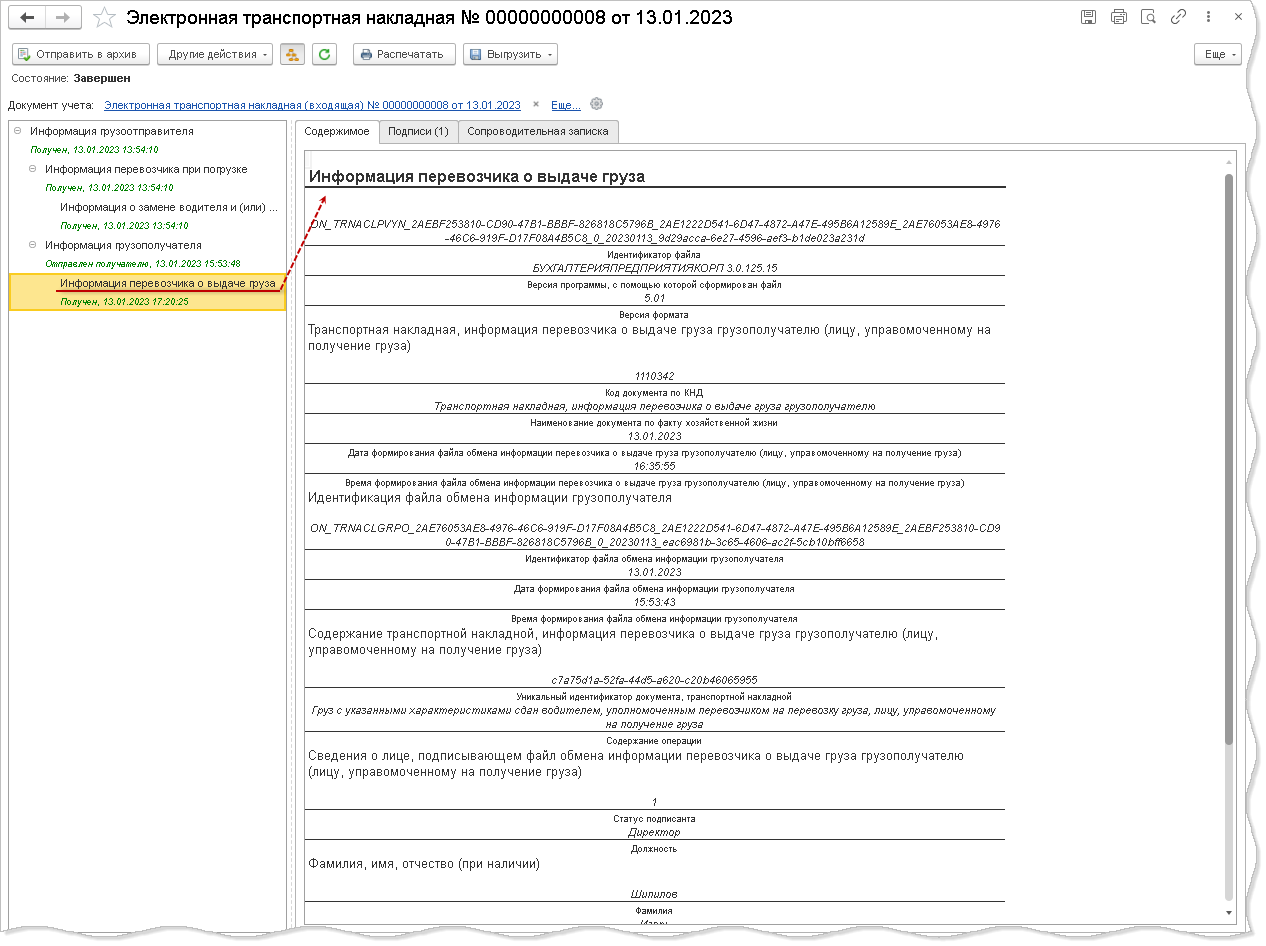Click the save floppy icon in title bar
1266x946 pixels.
(x=1089, y=17)
